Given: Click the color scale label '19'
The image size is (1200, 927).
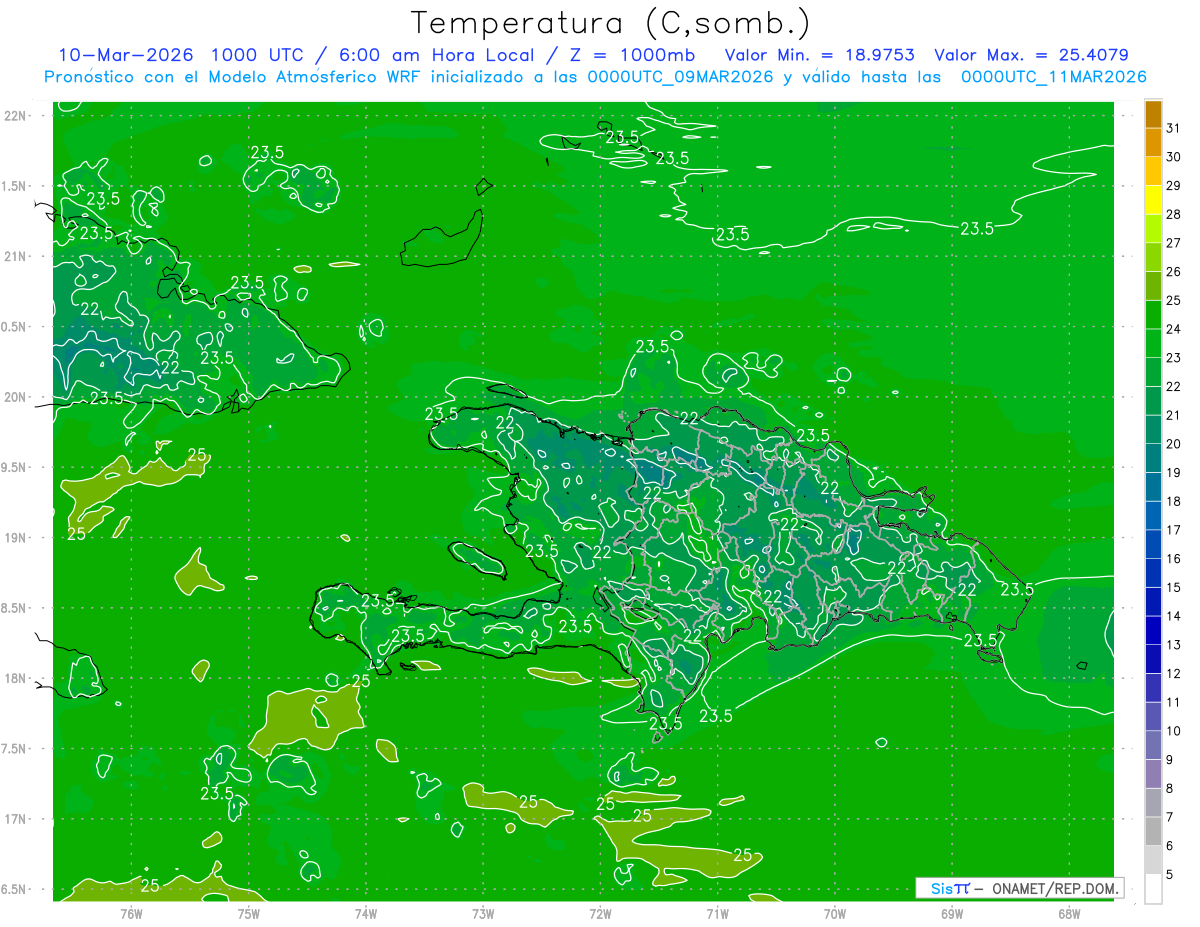Looking at the screenshot, I should click(1173, 473).
